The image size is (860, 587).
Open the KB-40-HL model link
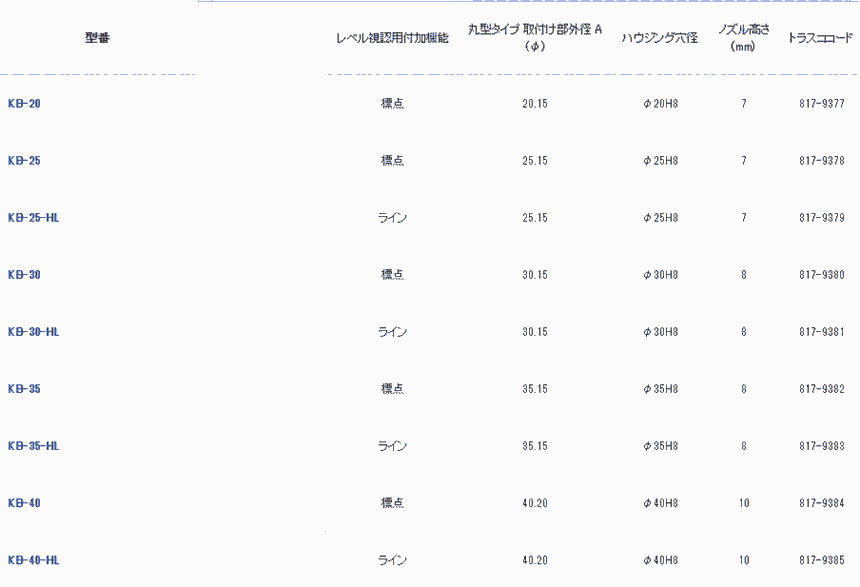tap(34, 560)
